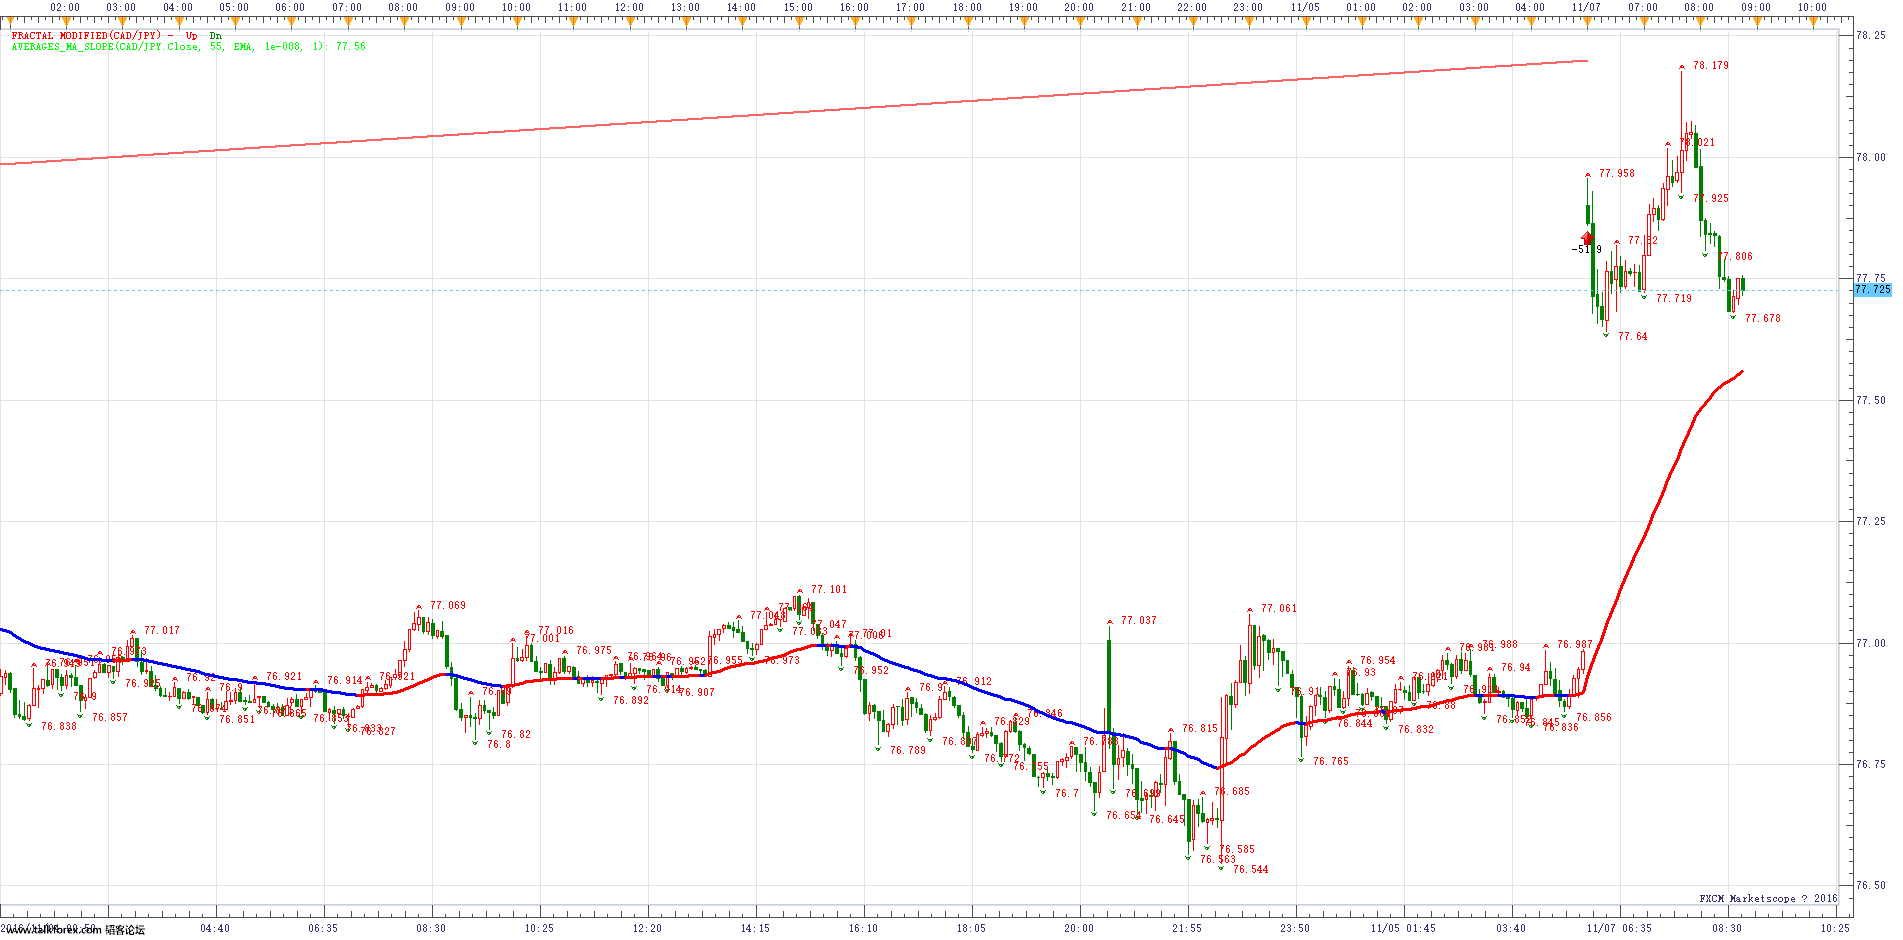1903x940 pixels.
Task: Click the 04:40 time axis label
Action: pyautogui.click(x=215, y=928)
